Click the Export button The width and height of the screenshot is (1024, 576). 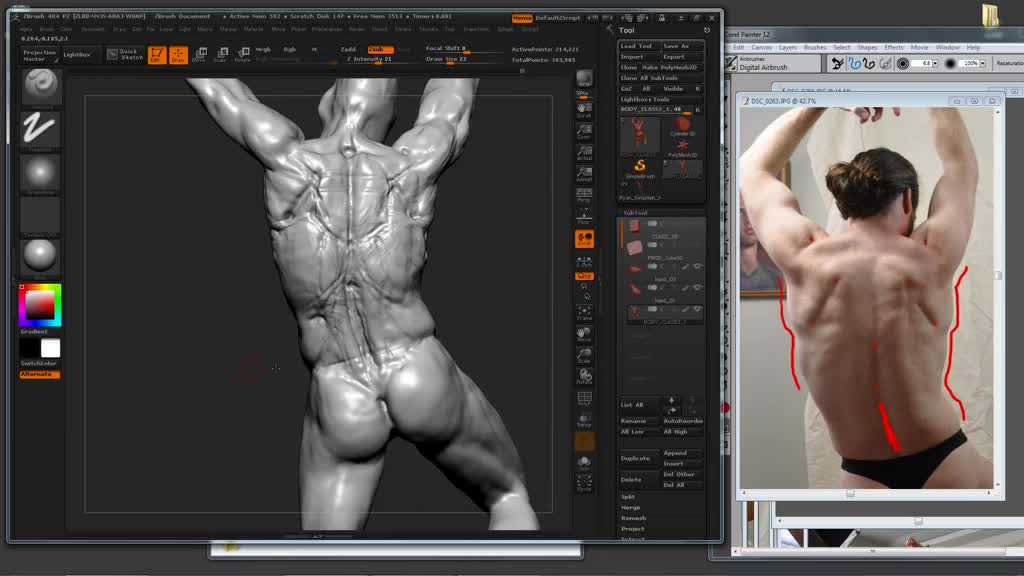[682, 57]
